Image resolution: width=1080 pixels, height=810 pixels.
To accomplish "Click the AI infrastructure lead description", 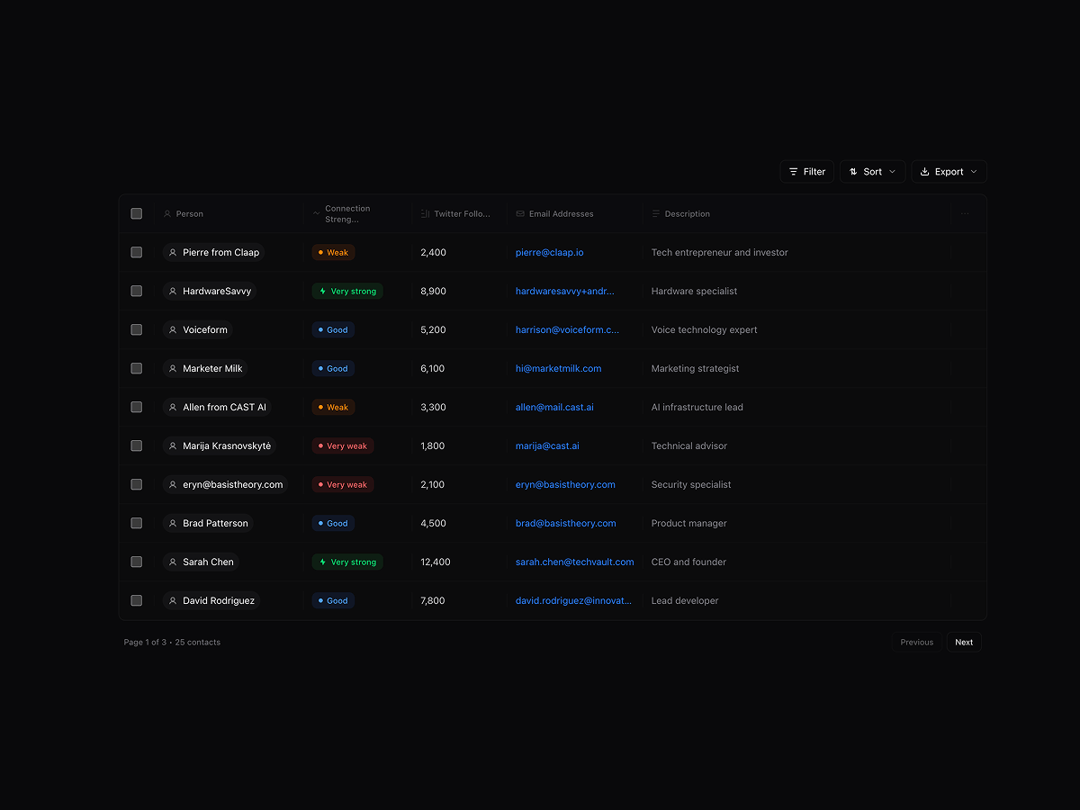I will [x=697, y=407].
